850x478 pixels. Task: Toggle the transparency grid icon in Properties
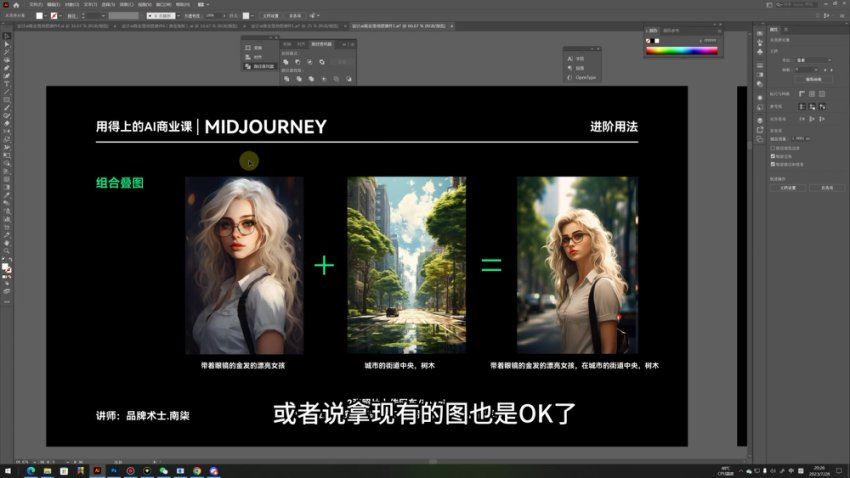(822, 94)
